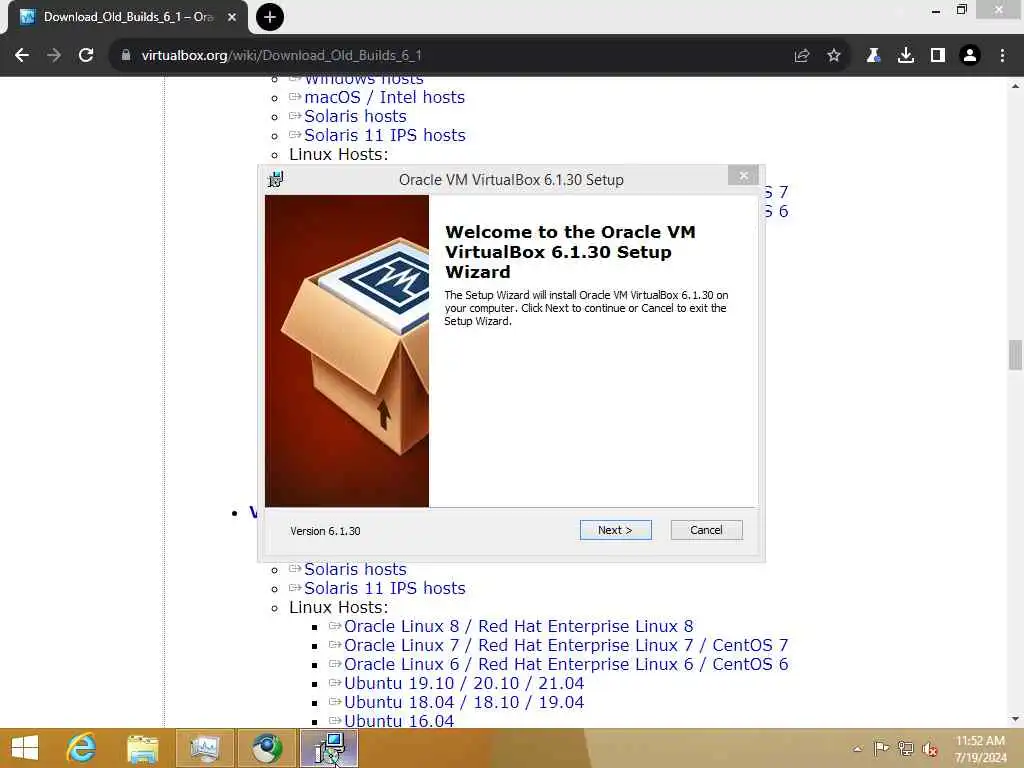Switch to the VirtualBox installer taskbar icon
This screenshot has height=768, width=1024.
[329, 748]
